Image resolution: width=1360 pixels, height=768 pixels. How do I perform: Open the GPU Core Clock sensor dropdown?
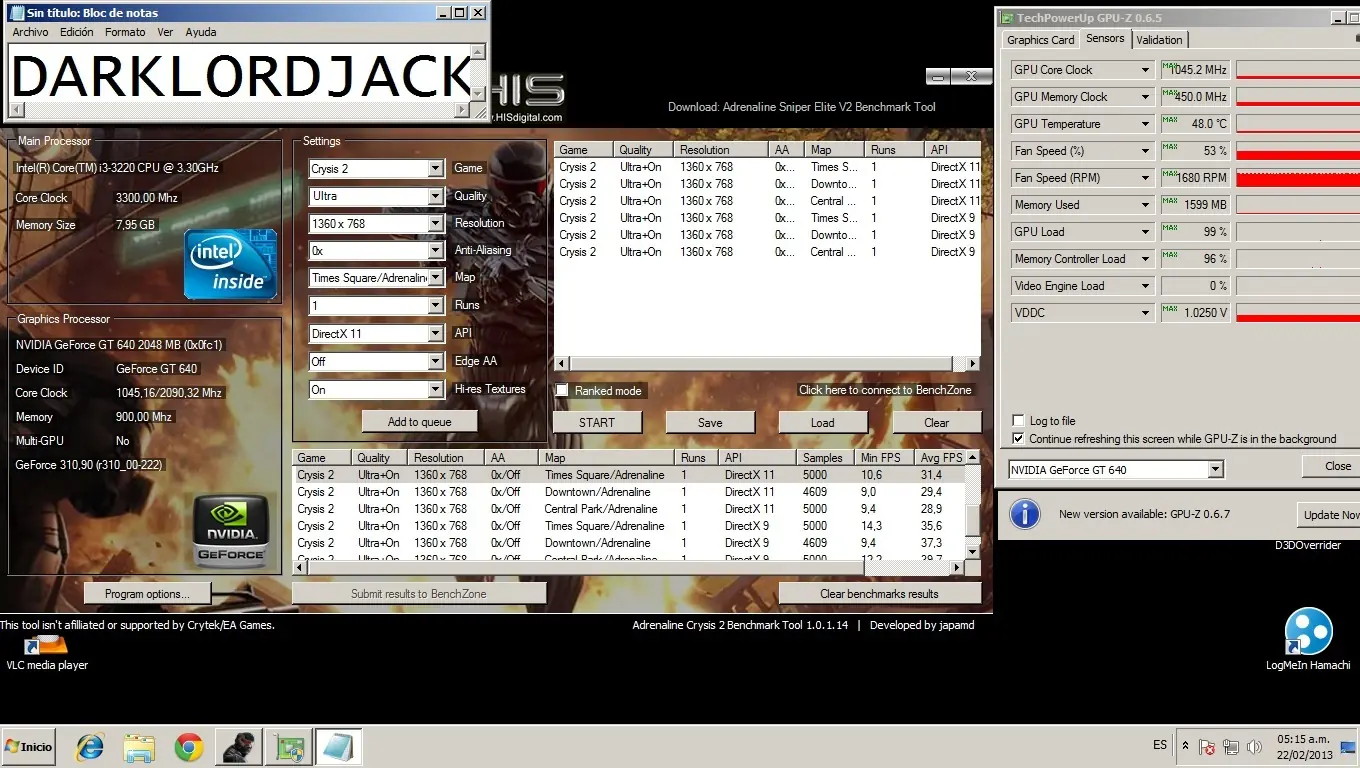[1146, 70]
